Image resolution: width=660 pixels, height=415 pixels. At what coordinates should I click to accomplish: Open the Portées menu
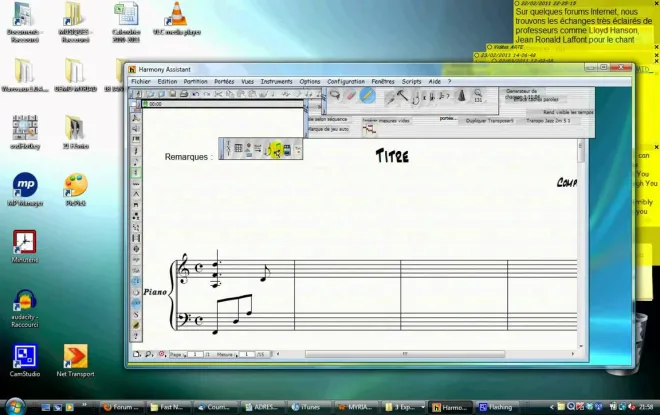pyautogui.click(x=224, y=82)
